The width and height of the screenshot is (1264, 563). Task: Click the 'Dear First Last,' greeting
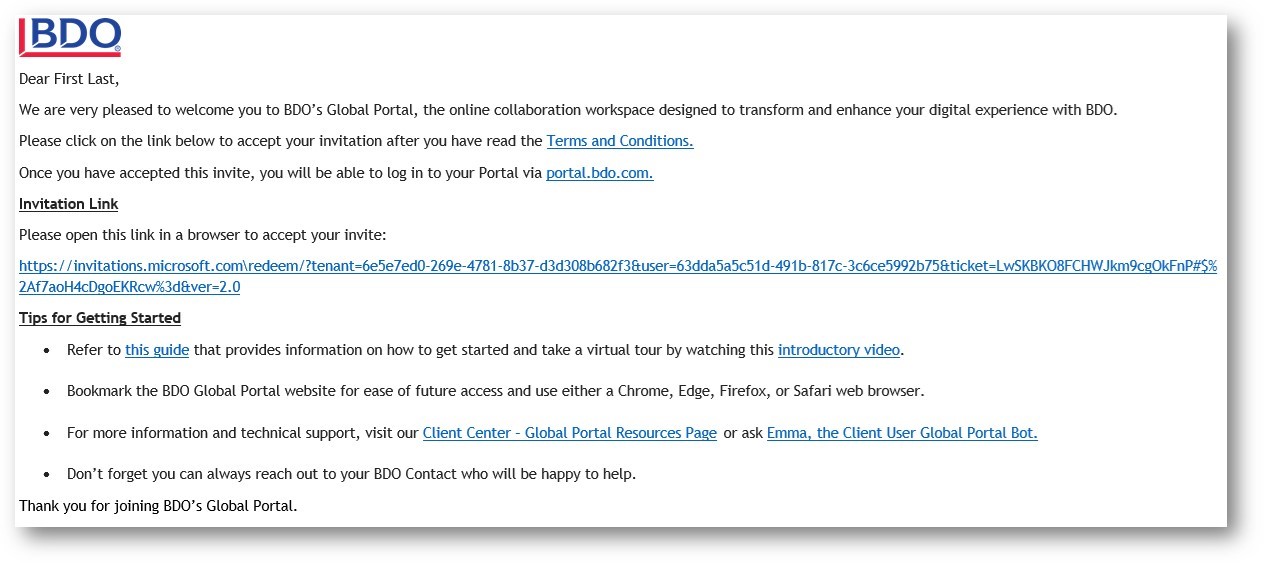point(69,78)
